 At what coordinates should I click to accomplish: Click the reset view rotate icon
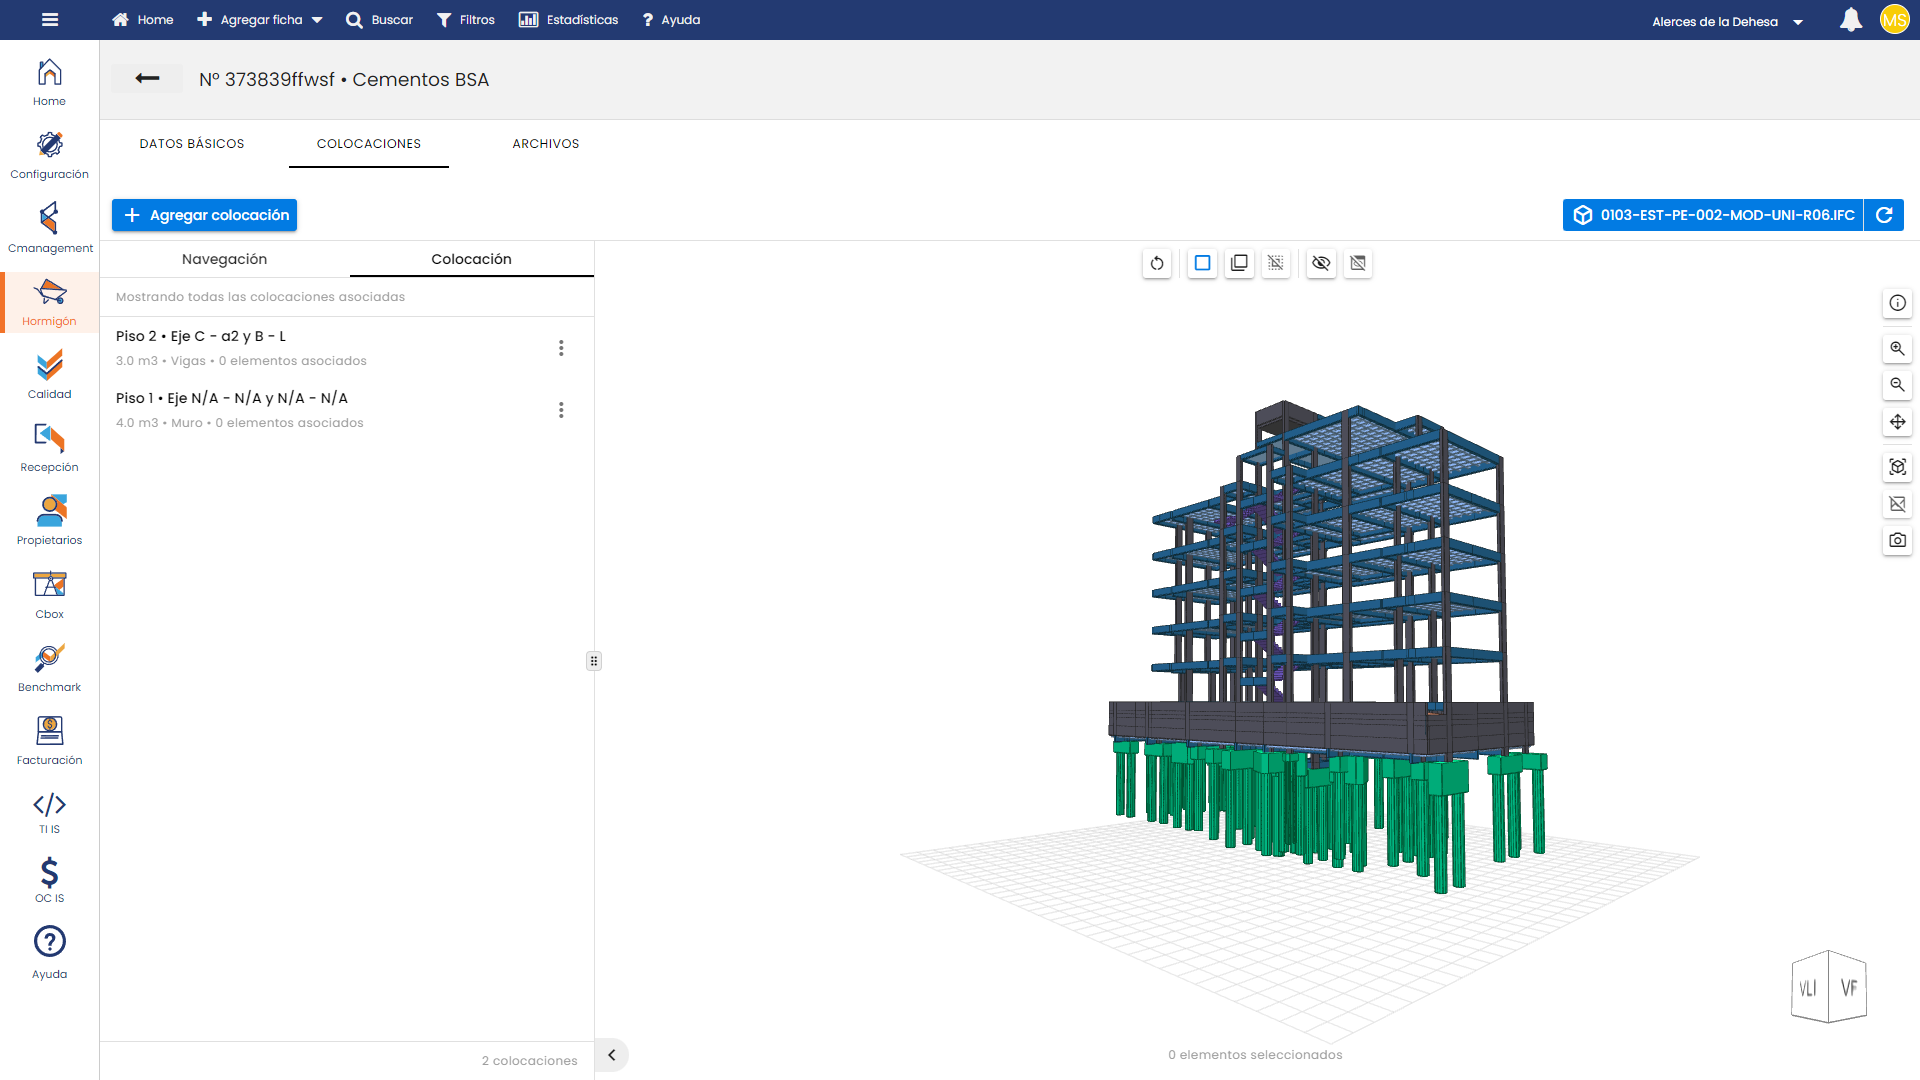(1157, 263)
